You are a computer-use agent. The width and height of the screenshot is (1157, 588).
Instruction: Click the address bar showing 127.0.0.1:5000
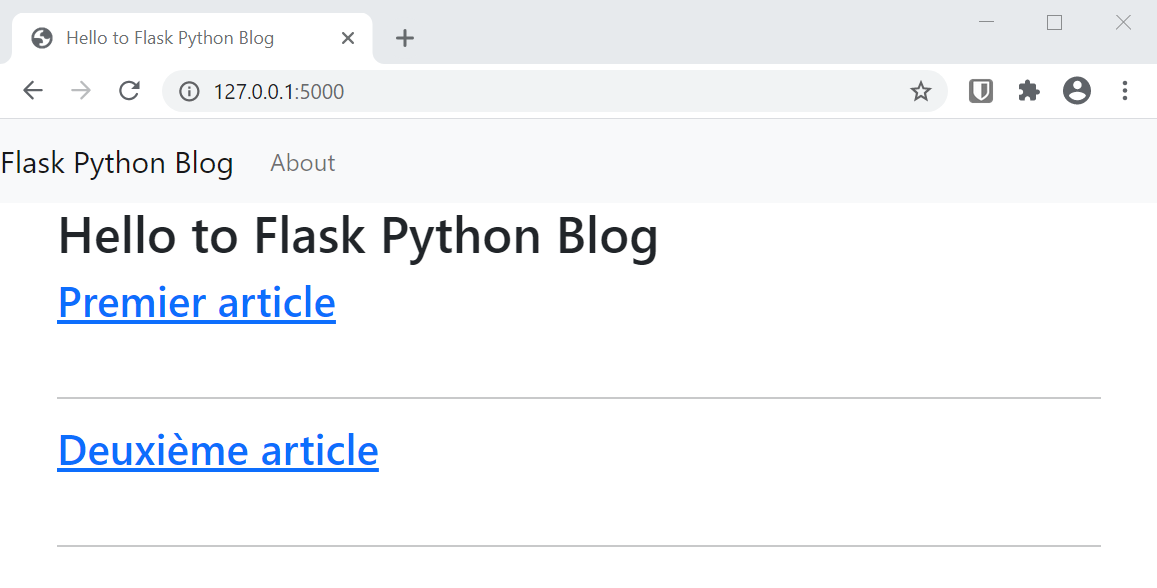(x=550, y=92)
